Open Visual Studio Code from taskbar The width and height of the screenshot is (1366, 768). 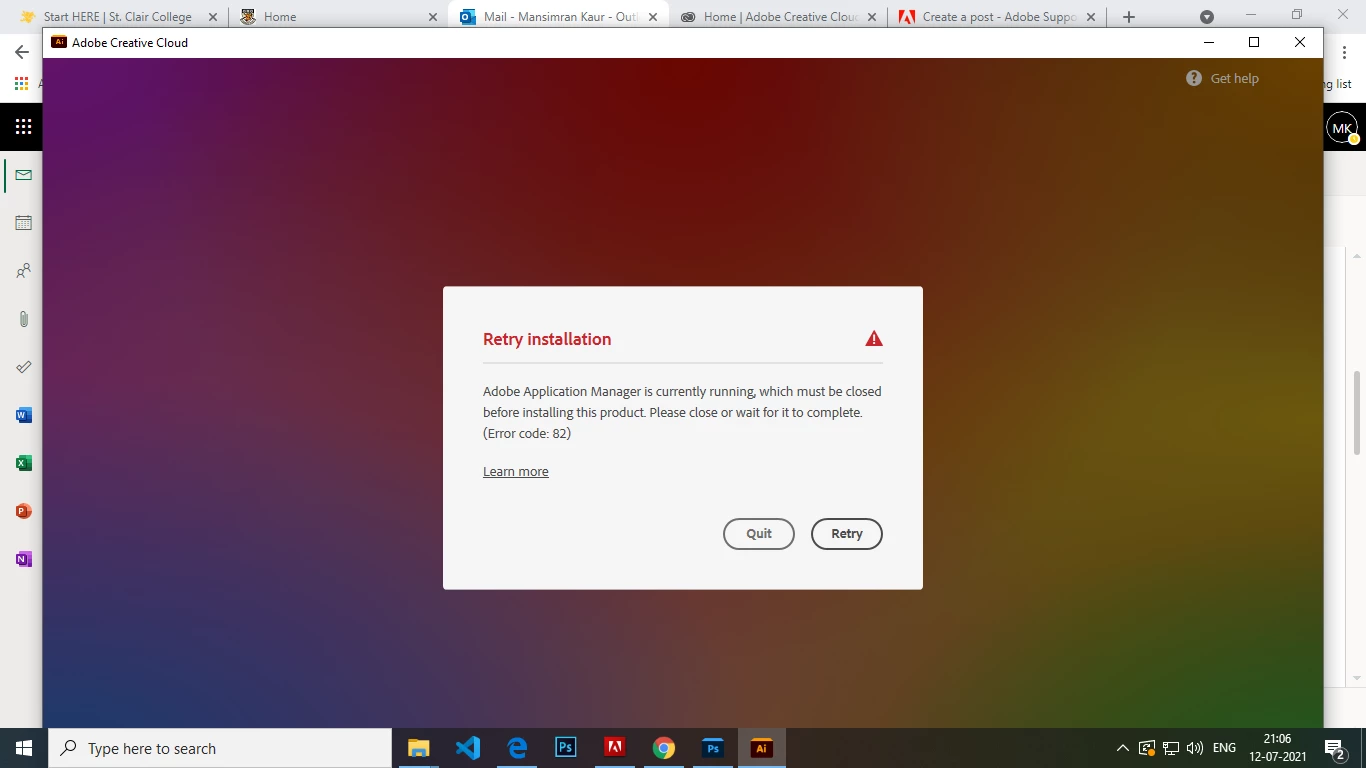pos(467,748)
